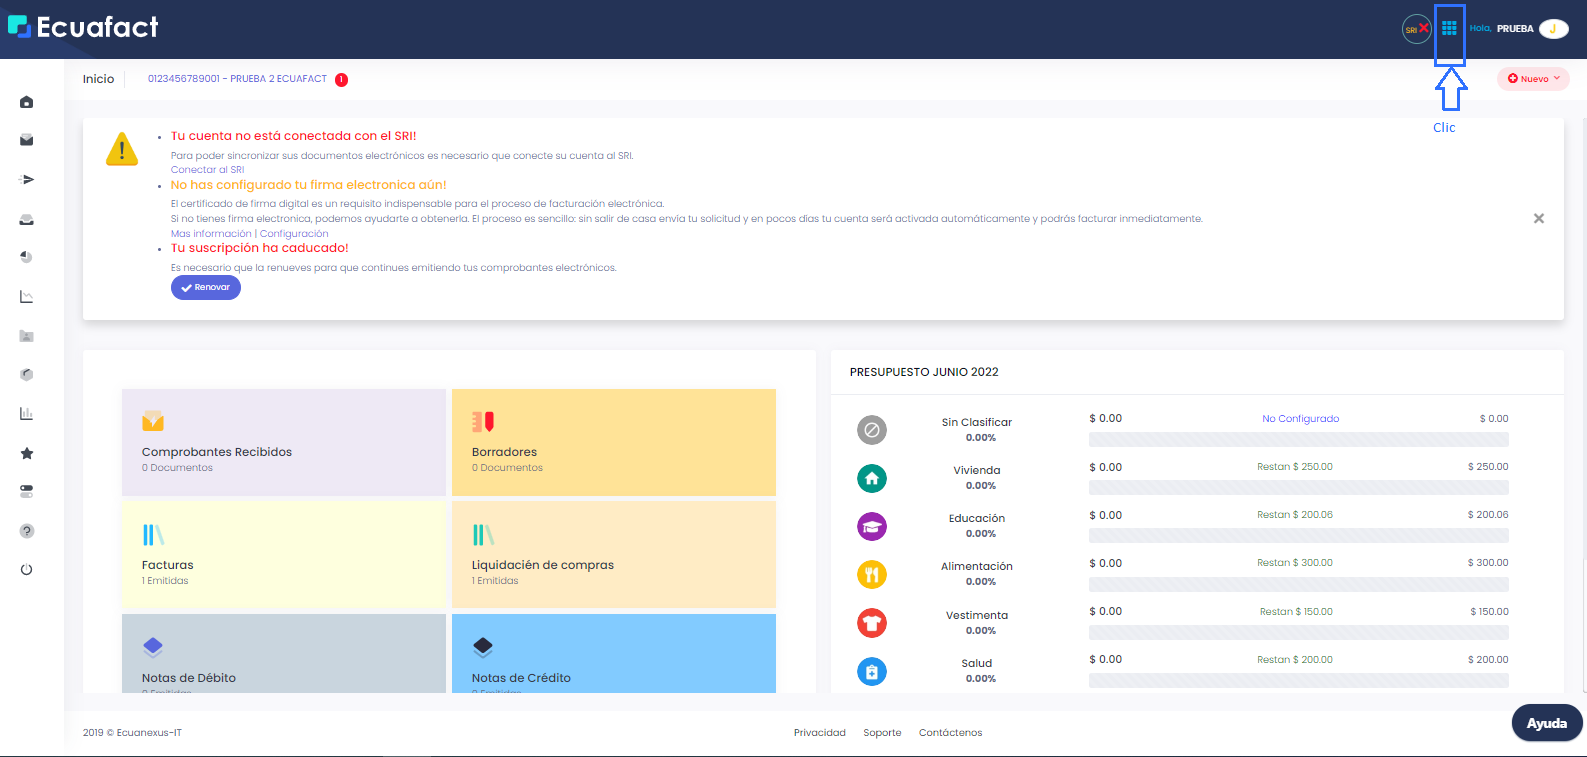Image resolution: width=1587 pixels, height=757 pixels.
Task: Click the Vivienda budget progress bar
Action: pos(1298,487)
